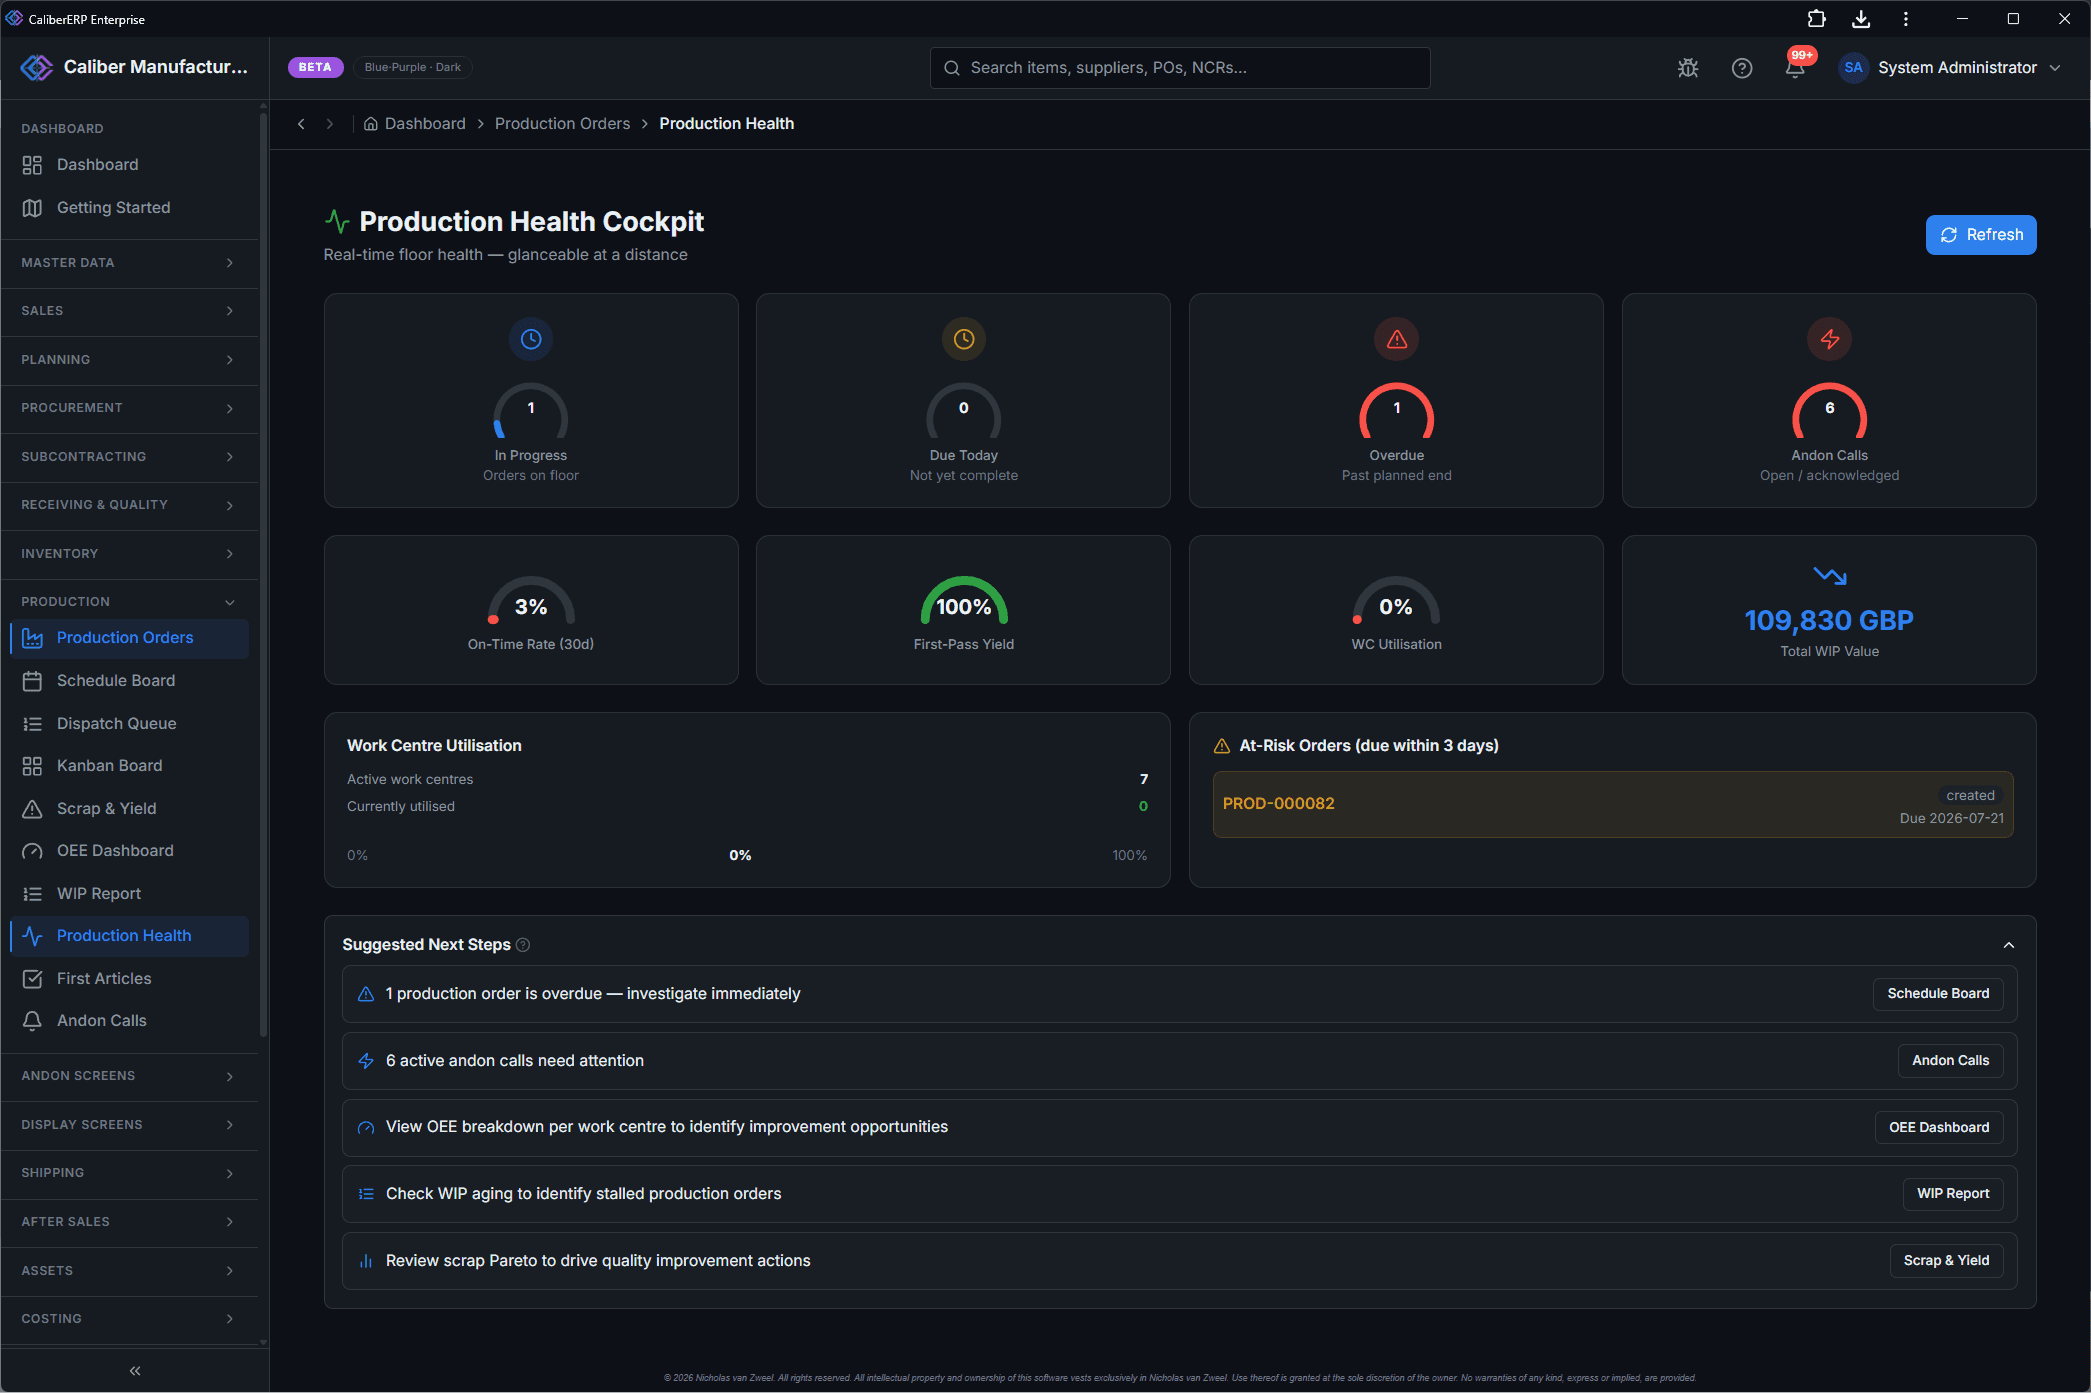The image size is (2091, 1393).
Task: Click the On-Time Rate 3% gauge
Action: click(531, 601)
